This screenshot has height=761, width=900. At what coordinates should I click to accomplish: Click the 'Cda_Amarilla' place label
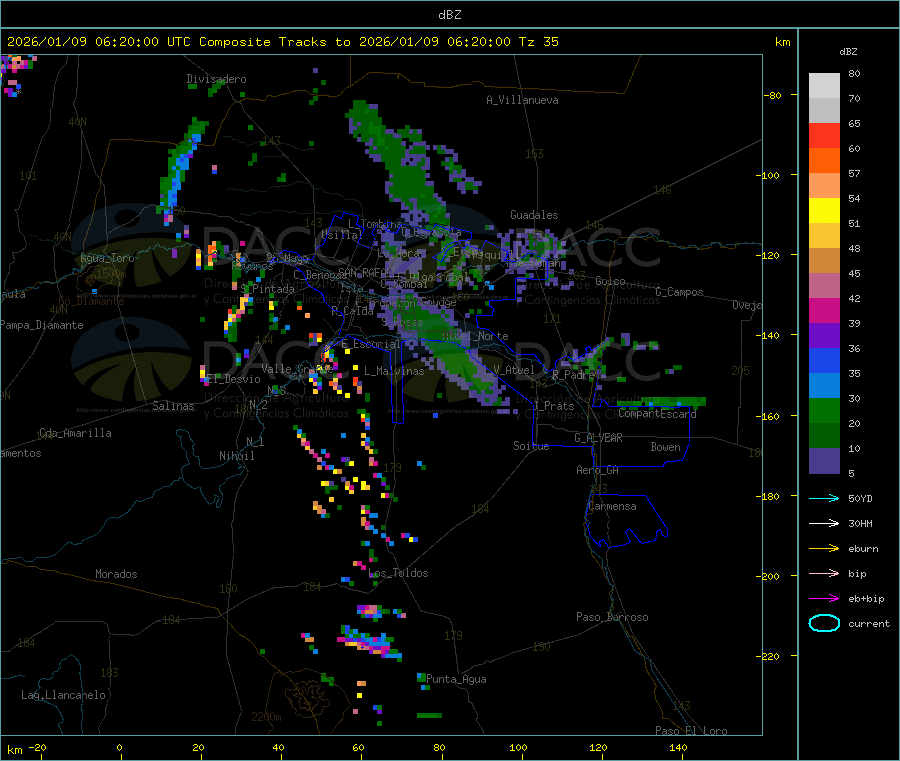point(75,433)
